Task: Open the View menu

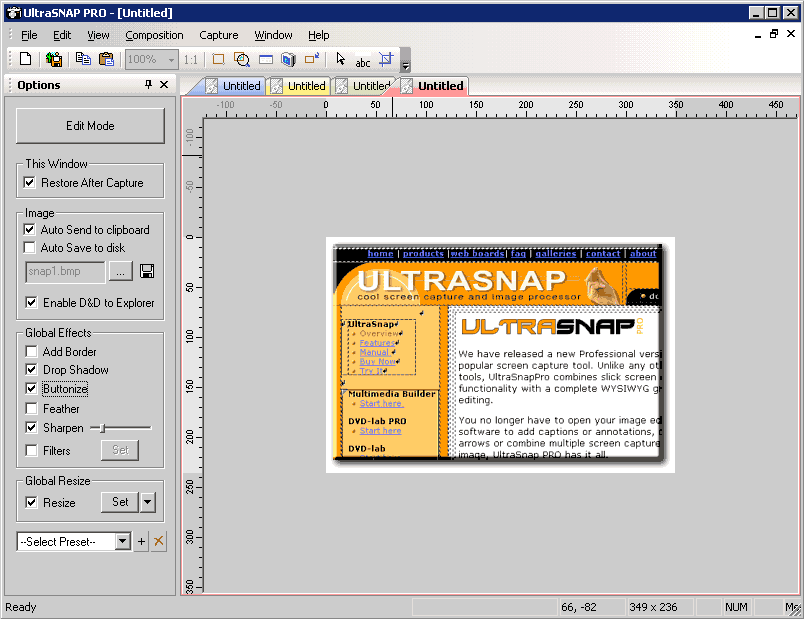Action: (x=98, y=35)
